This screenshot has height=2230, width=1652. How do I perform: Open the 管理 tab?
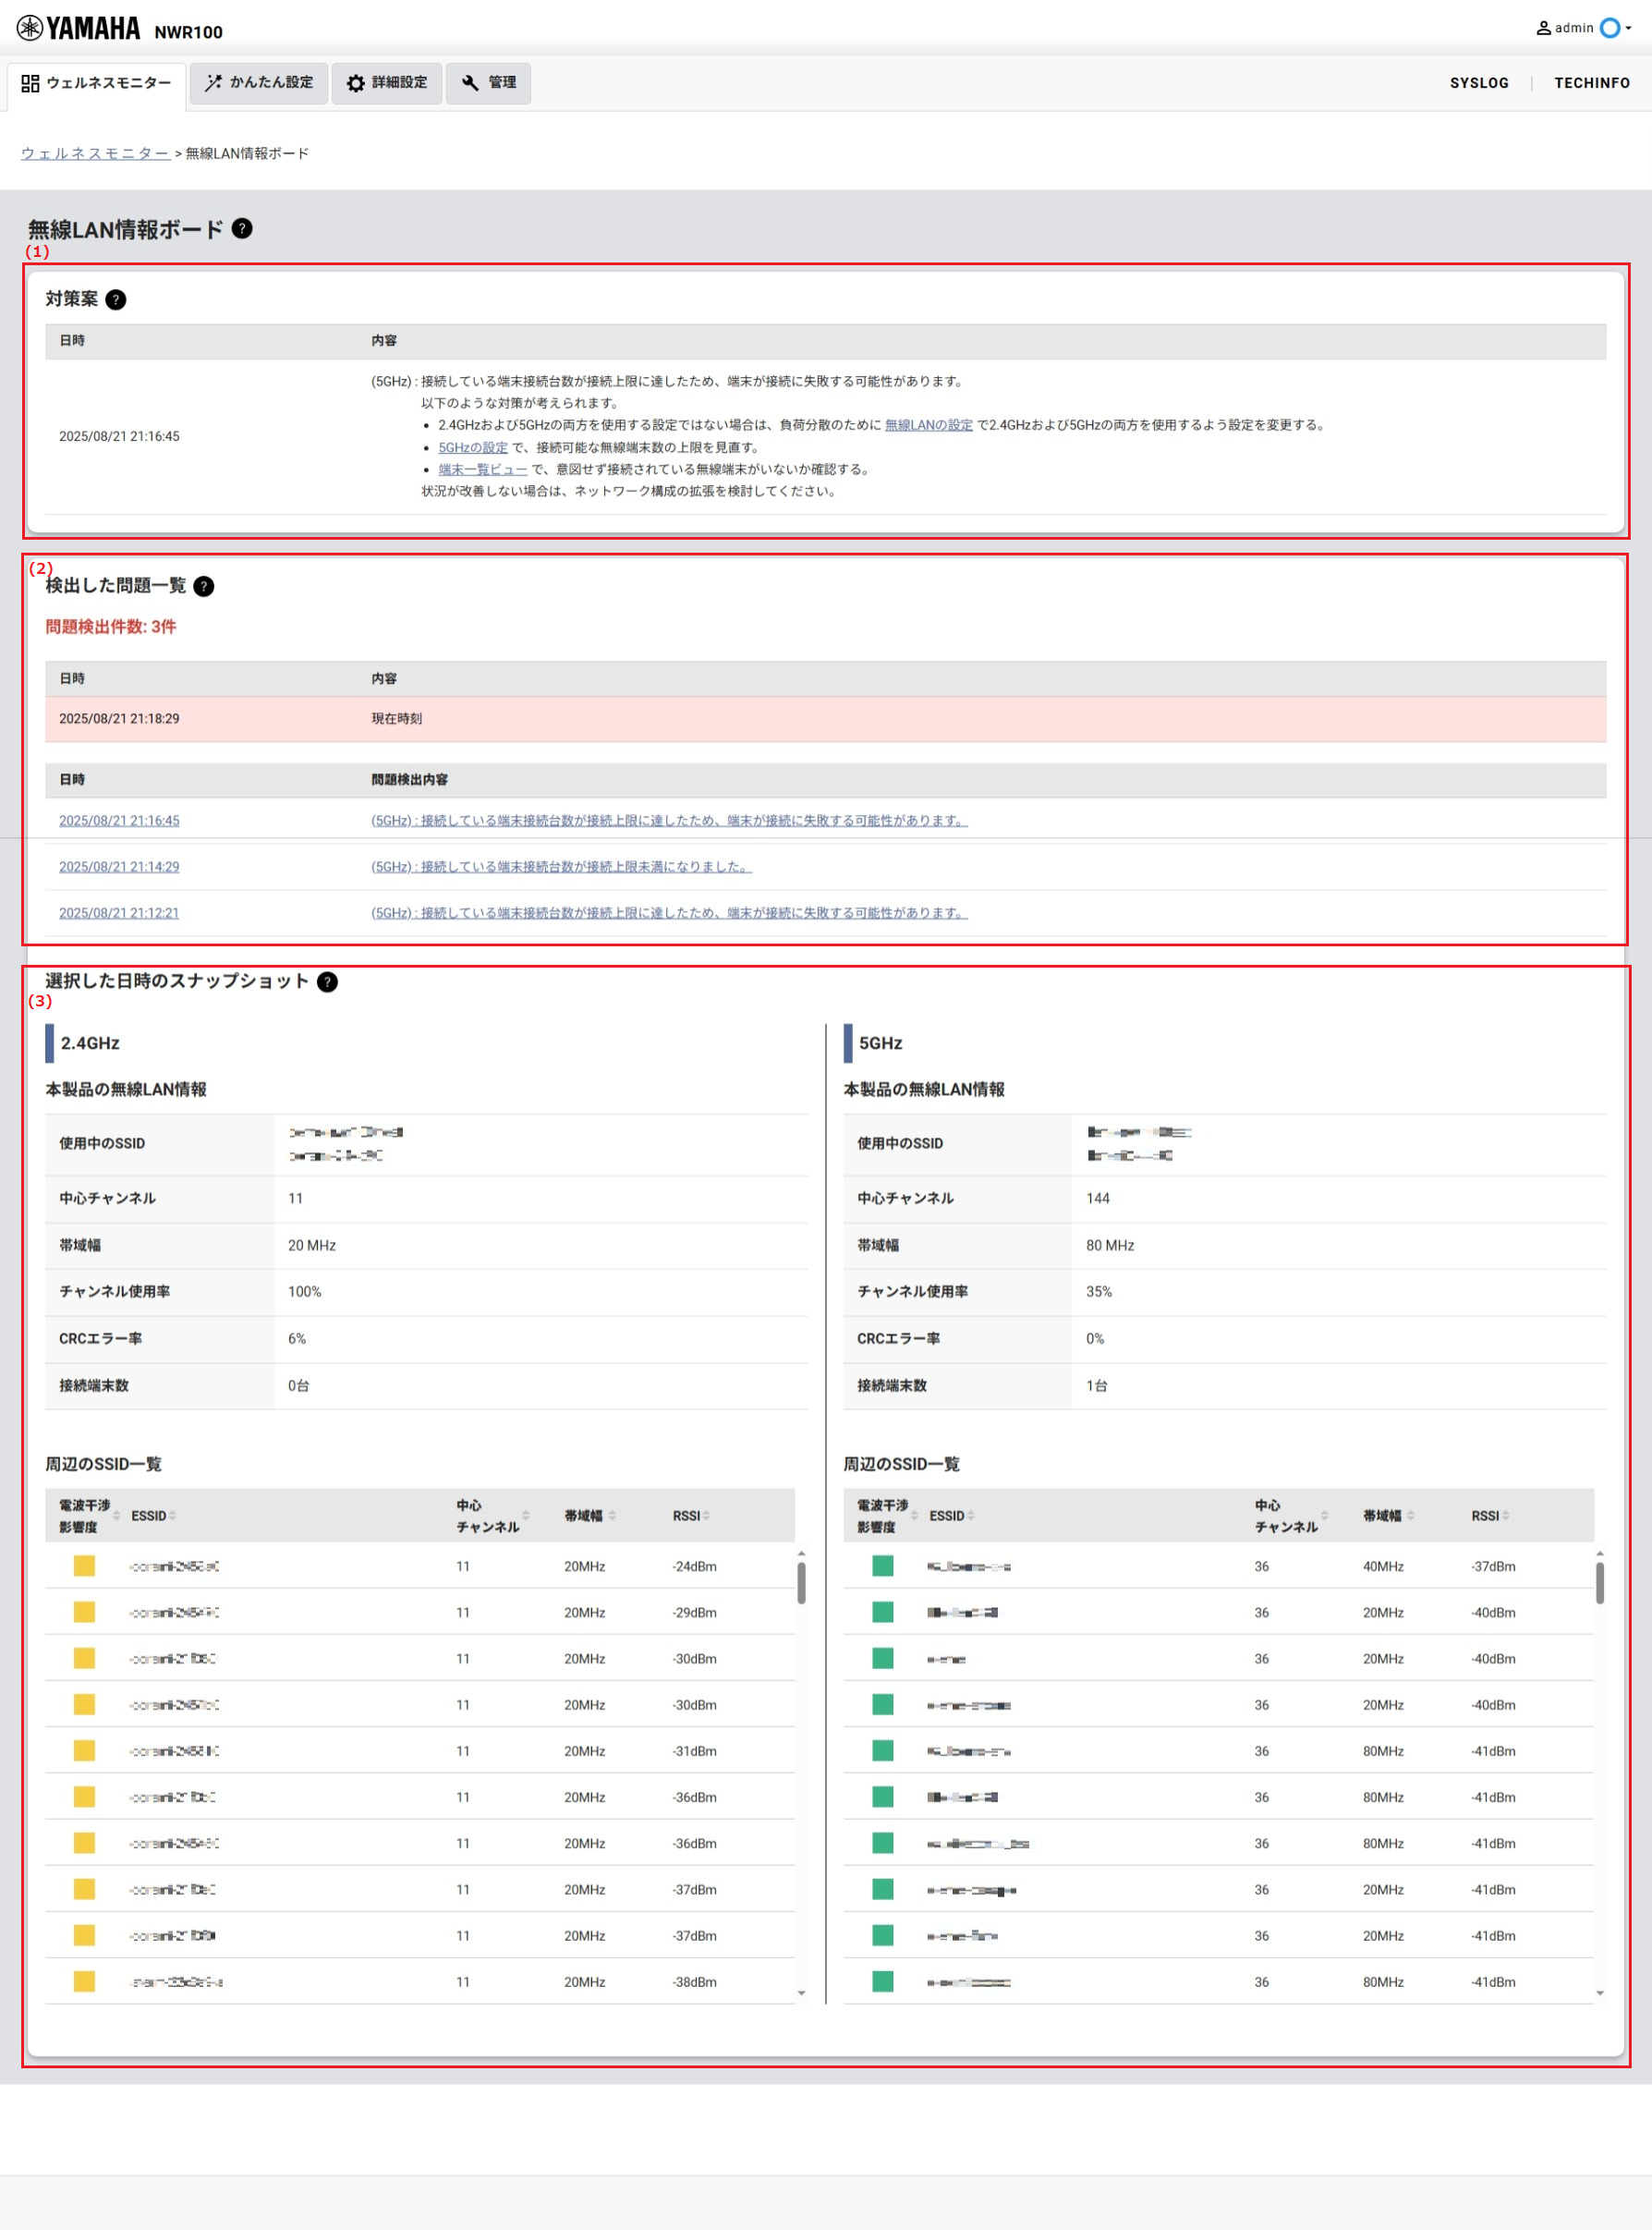coord(488,83)
